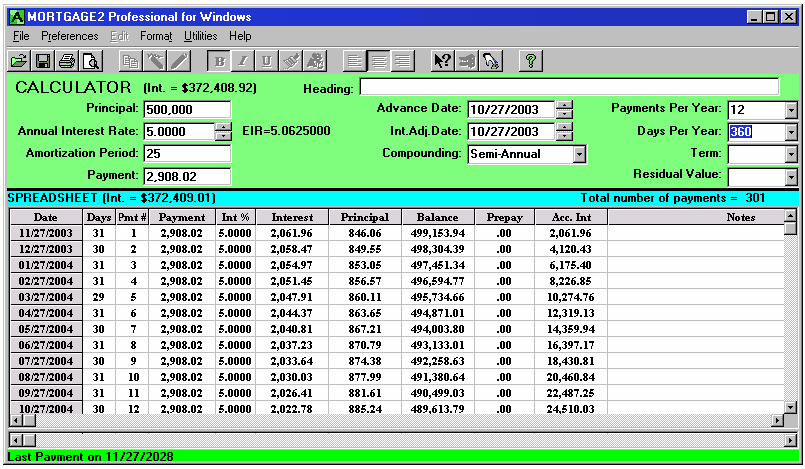805x469 pixels.
Task: Click the Payment column header
Action: pos(182,217)
